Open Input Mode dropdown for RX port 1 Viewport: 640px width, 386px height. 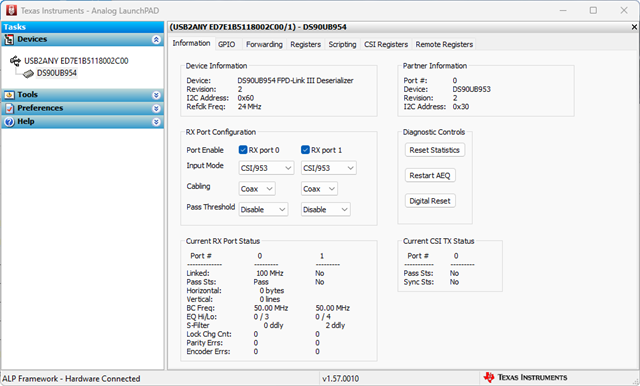(x=329, y=168)
